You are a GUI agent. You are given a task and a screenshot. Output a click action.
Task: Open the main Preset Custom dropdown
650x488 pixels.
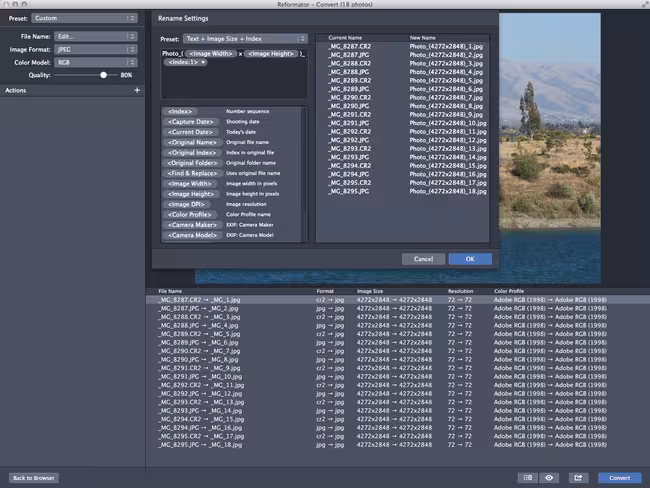pos(85,18)
